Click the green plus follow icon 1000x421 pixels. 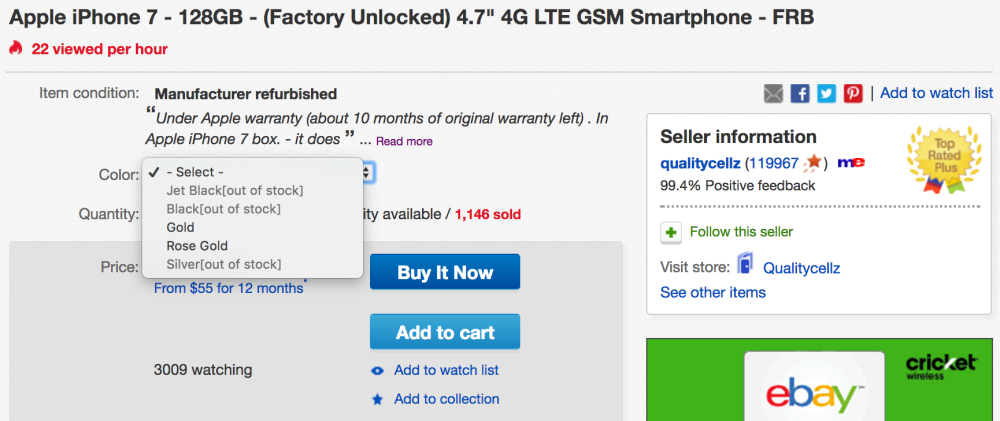(671, 232)
